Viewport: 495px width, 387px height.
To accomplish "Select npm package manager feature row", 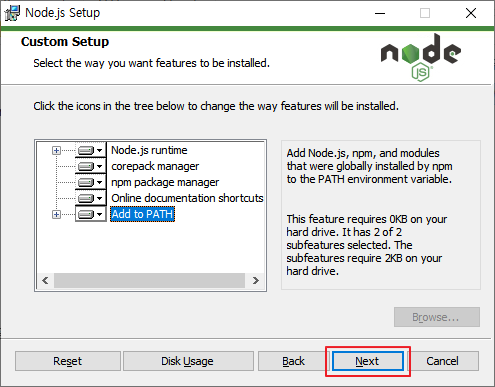I will click(165, 182).
